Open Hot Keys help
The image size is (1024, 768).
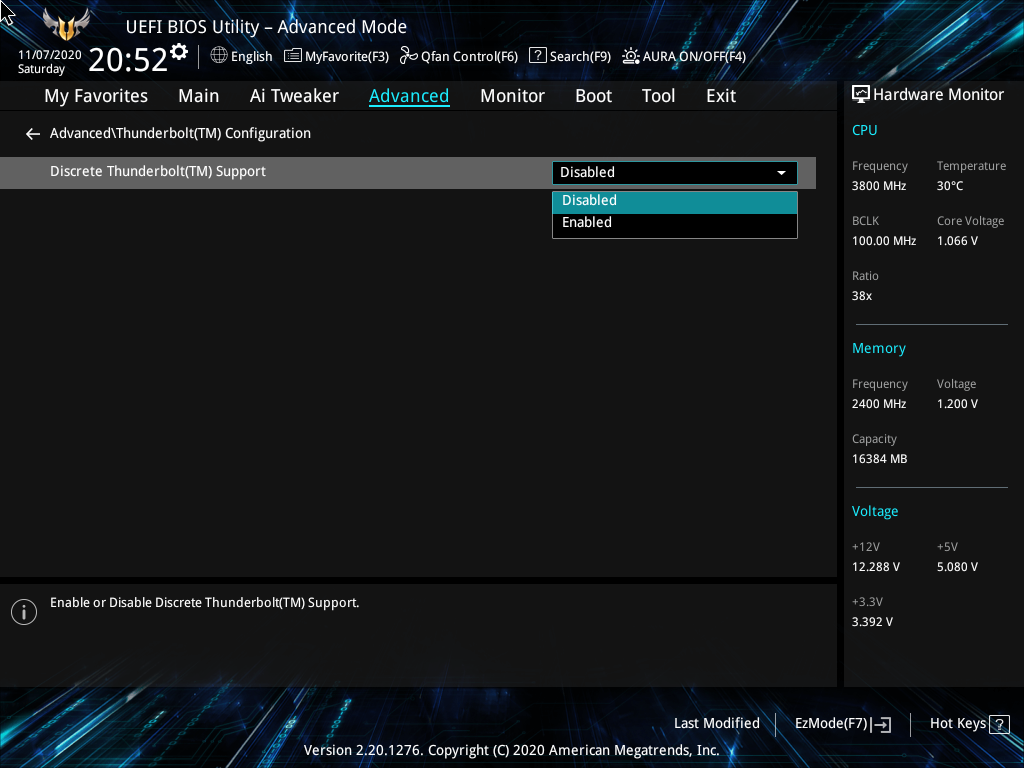tap(969, 724)
